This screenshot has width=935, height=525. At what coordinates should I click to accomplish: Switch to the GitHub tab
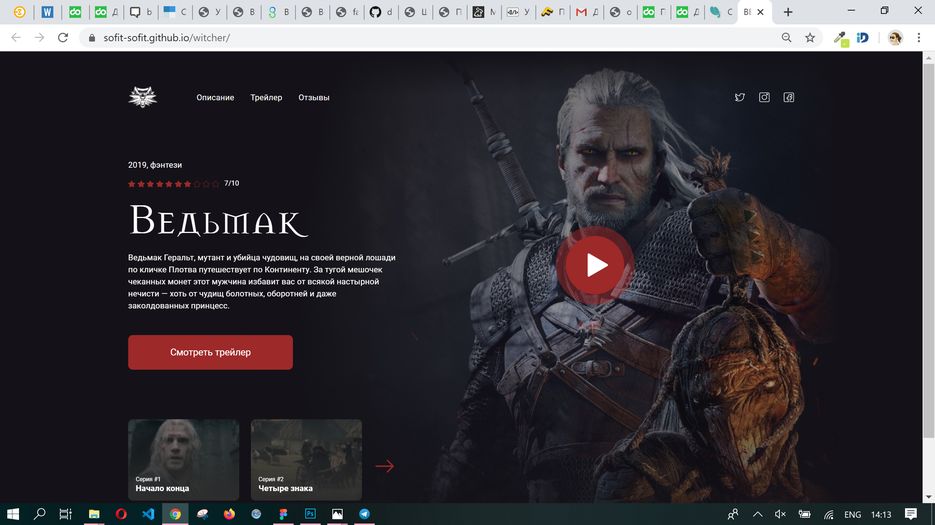coord(381,12)
